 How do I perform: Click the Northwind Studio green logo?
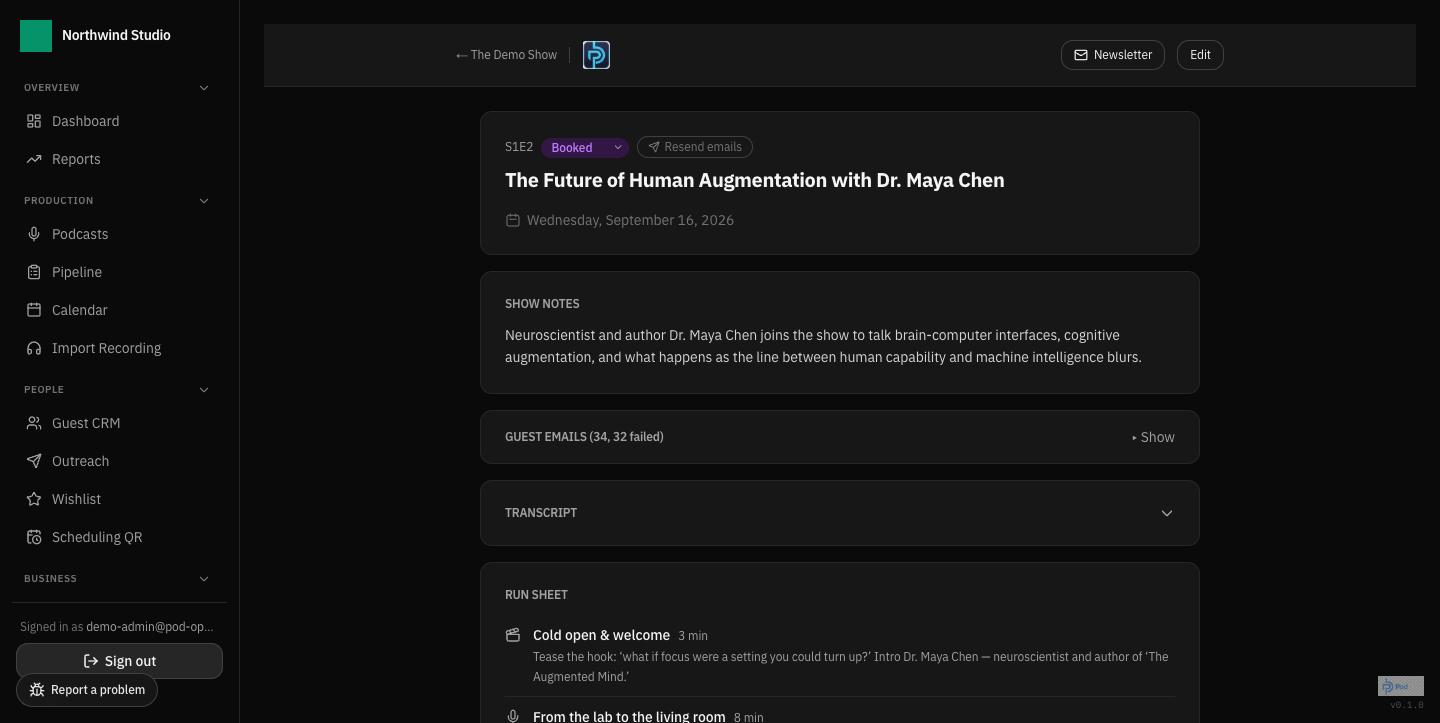(36, 35)
